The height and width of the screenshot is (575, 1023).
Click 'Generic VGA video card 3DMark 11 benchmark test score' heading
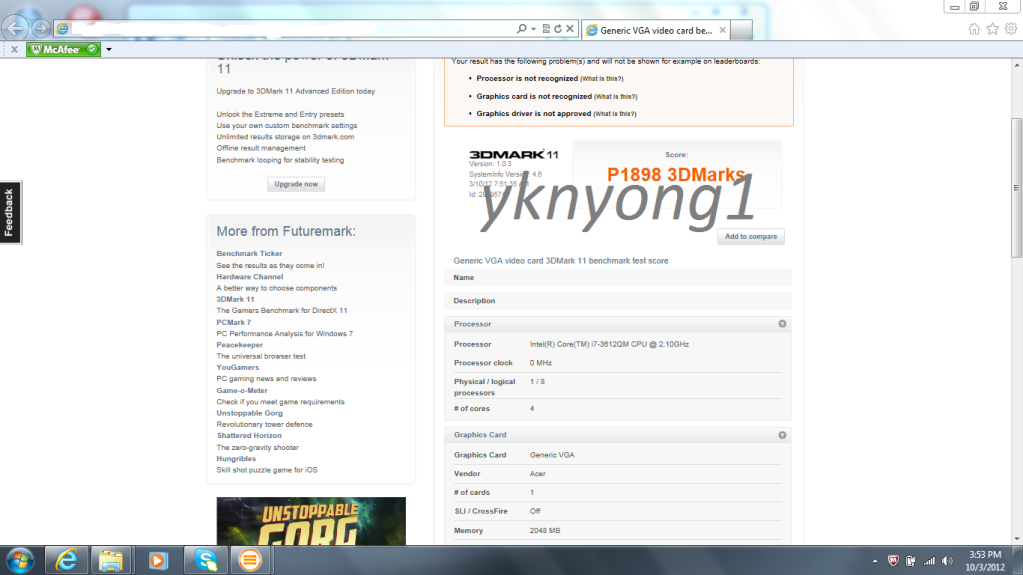pos(561,260)
